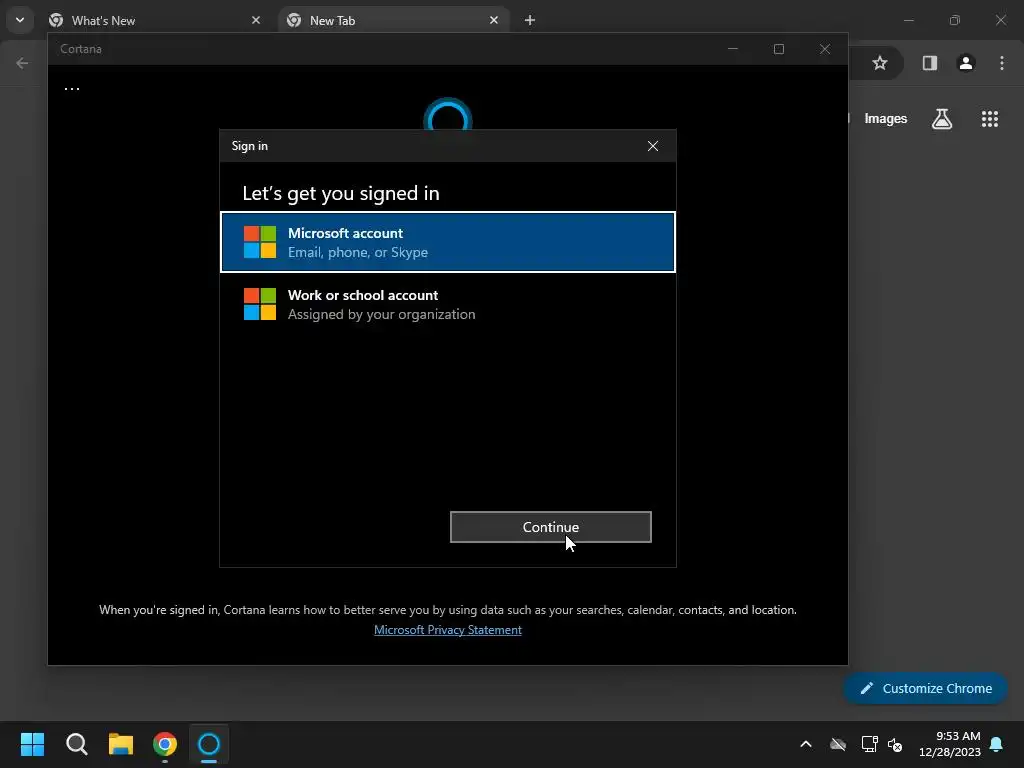This screenshot has width=1024, height=768.
Task: Click the Continue button
Action: 551,527
